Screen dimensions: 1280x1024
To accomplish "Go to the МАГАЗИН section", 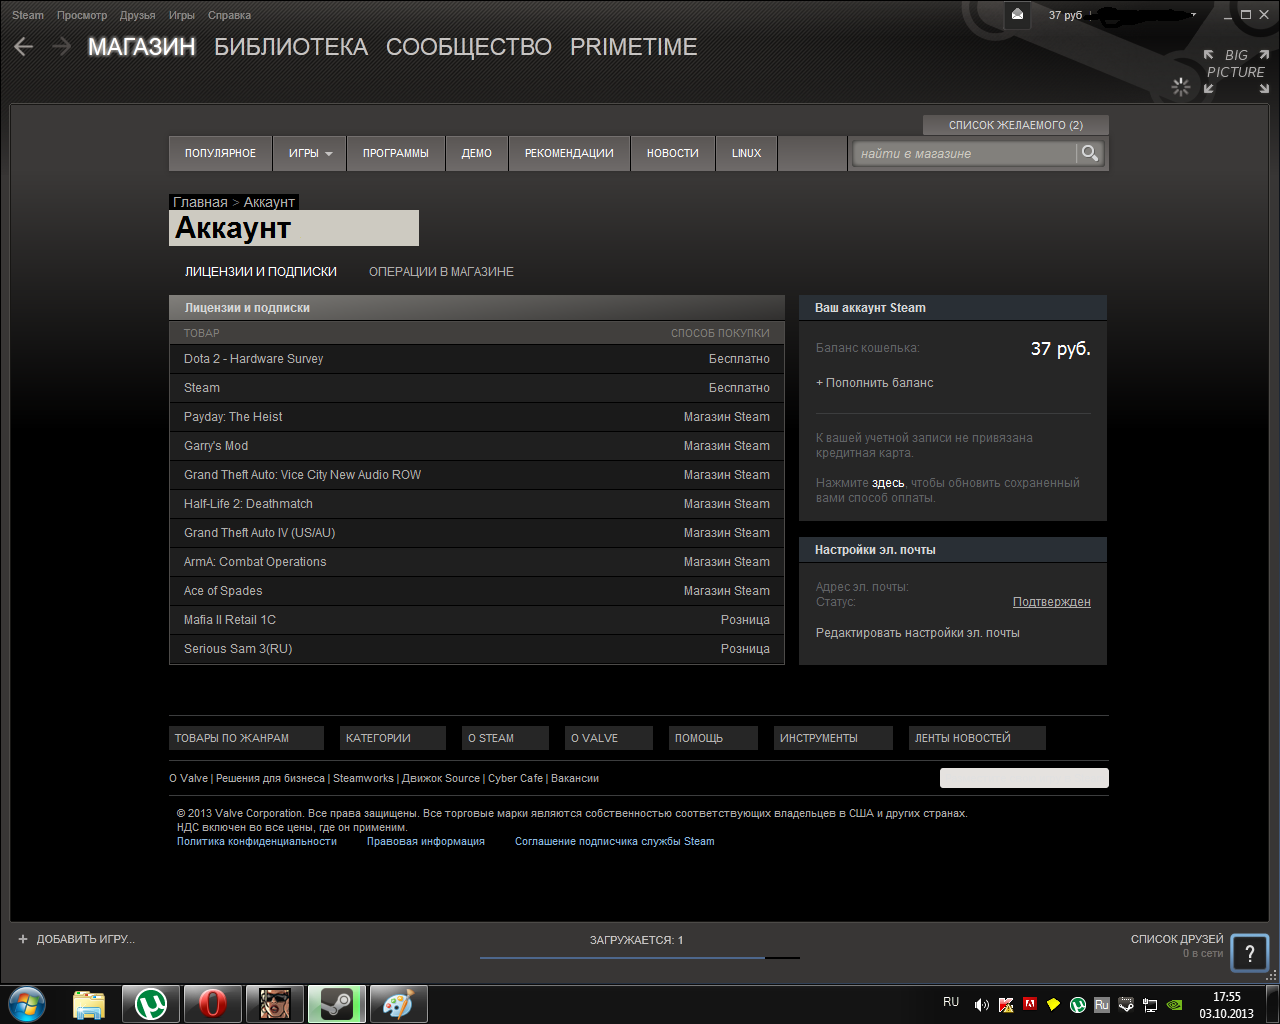I will (142, 47).
